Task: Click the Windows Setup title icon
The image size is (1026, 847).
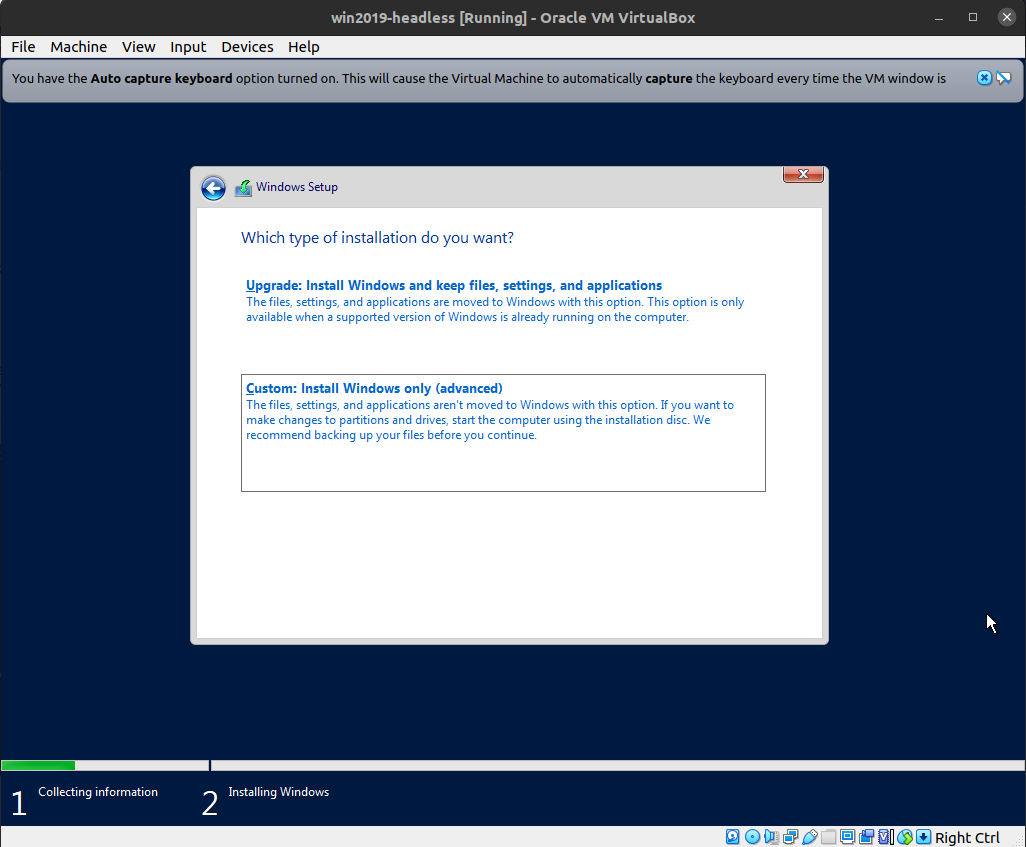Action: (x=243, y=188)
